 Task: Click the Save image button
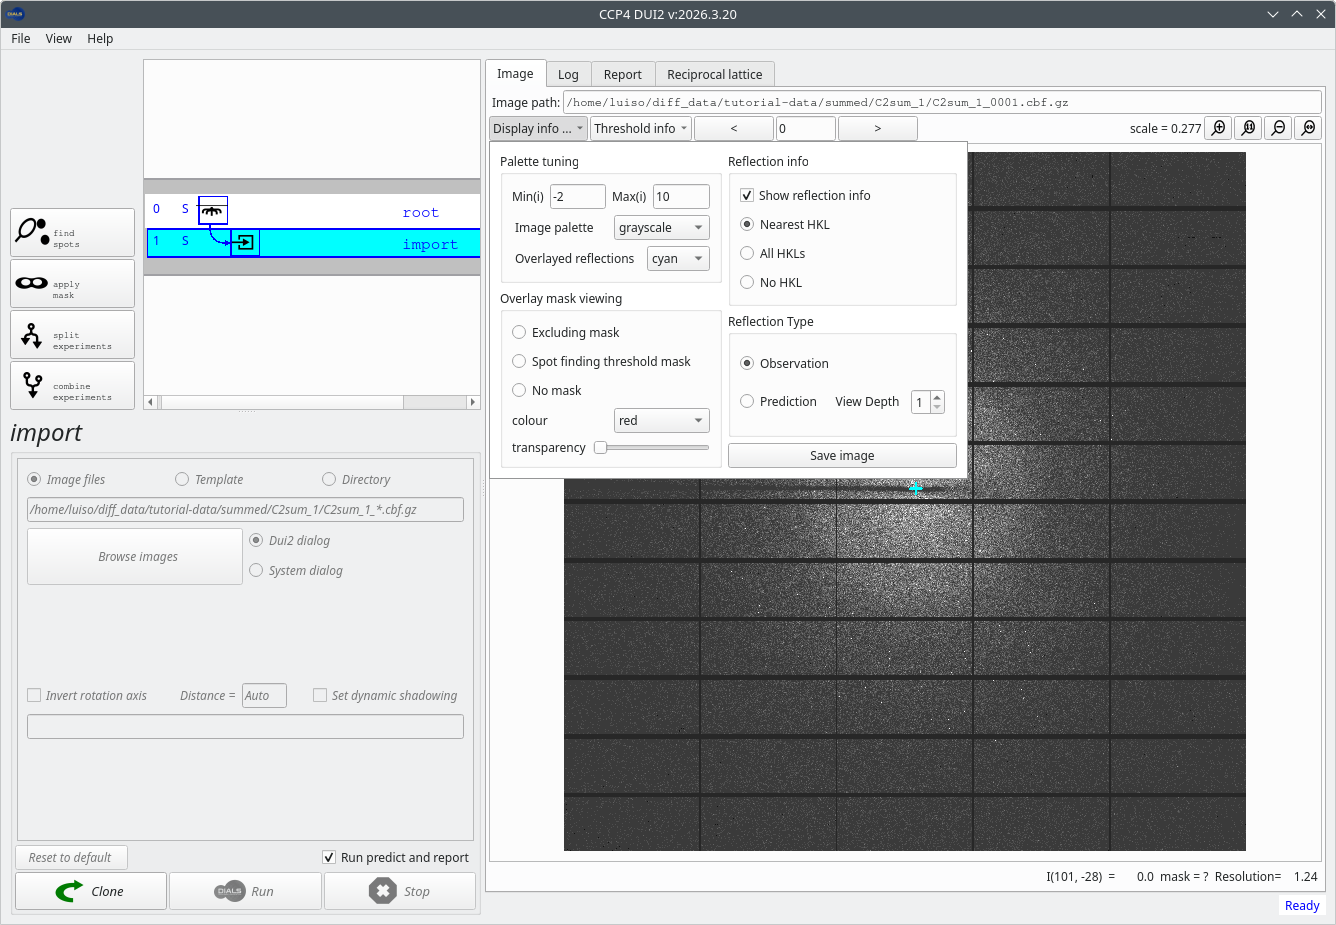point(842,455)
